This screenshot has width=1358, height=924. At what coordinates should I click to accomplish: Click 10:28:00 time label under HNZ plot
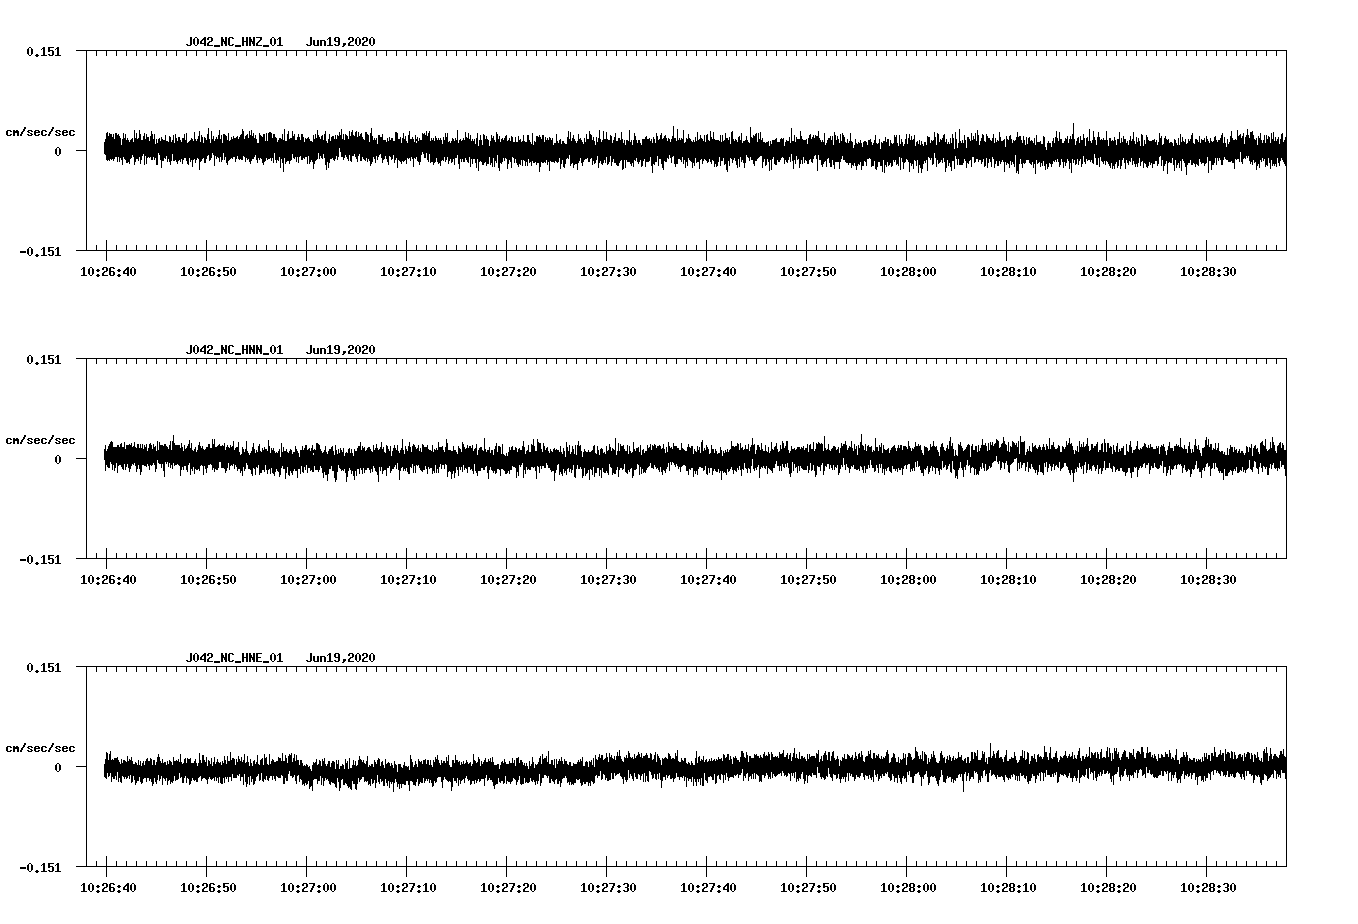tap(908, 272)
